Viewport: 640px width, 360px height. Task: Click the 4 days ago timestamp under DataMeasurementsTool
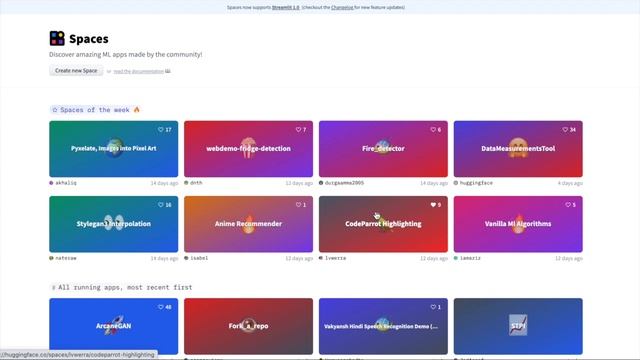tap(570, 183)
